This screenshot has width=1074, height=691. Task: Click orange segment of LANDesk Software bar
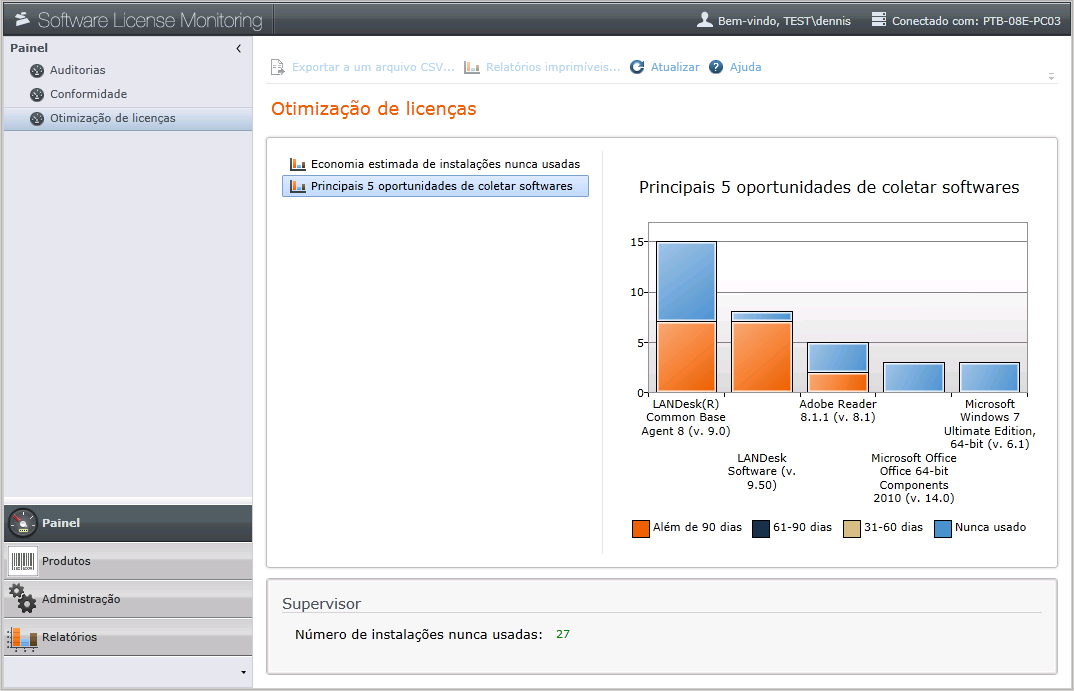(762, 357)
